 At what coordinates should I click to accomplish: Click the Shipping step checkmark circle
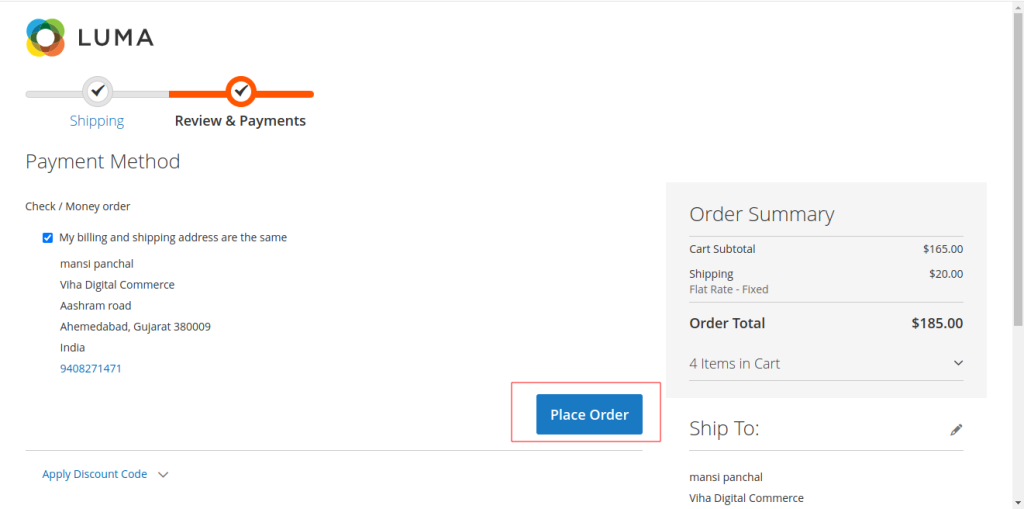(97, 91)
